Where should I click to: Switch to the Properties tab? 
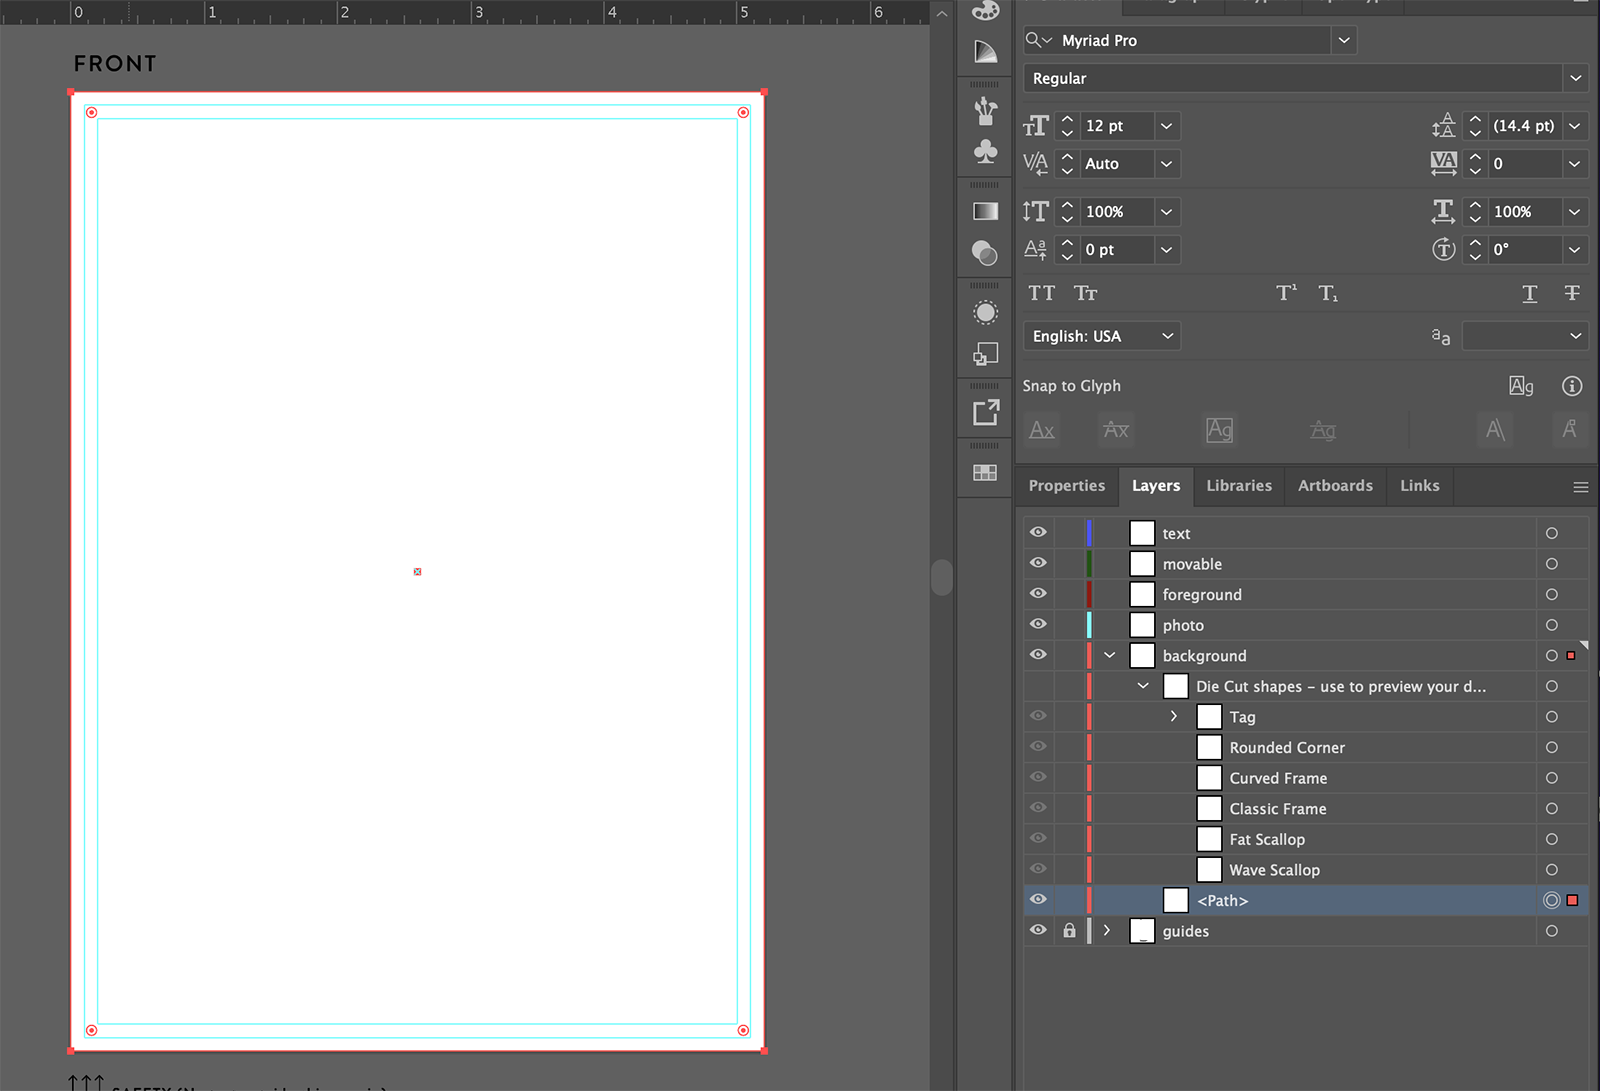pos(1066,486)
